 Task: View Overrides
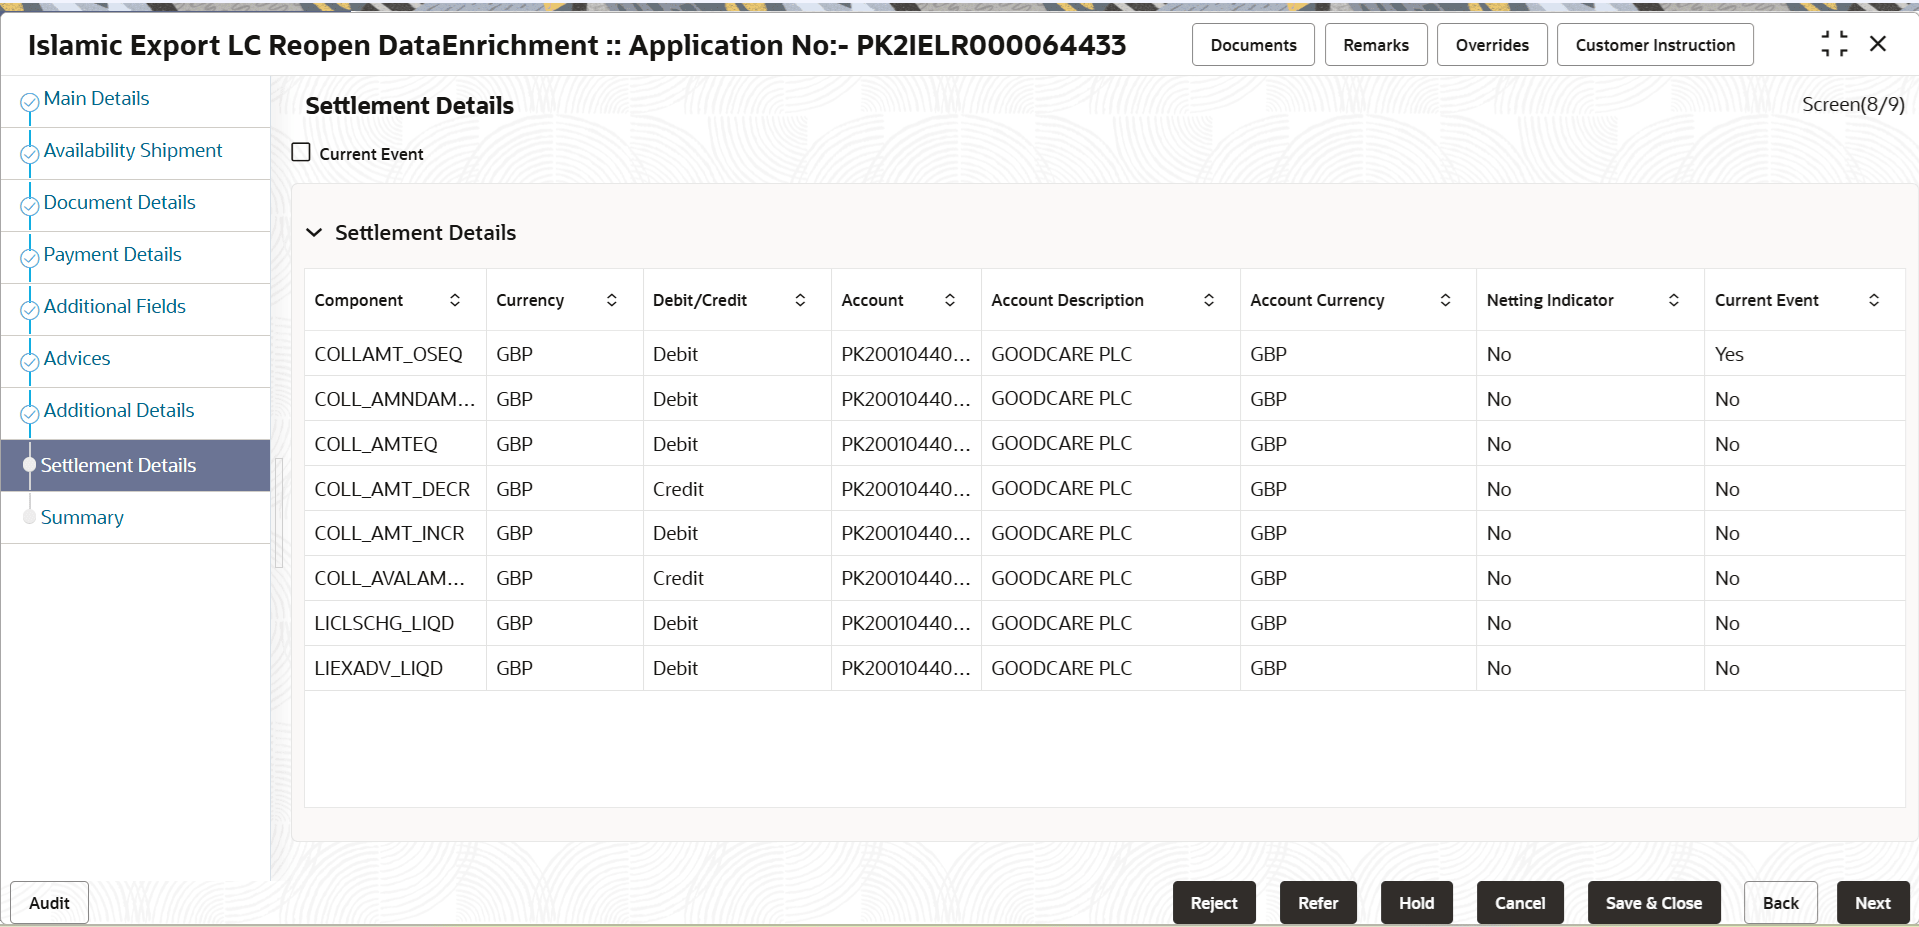(1492, 45)
